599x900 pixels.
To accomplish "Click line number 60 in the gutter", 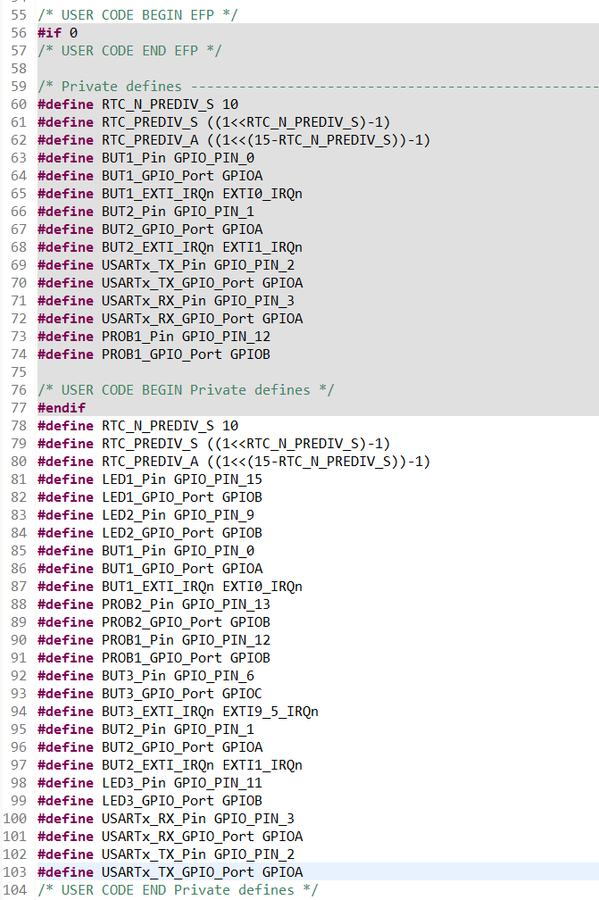I will (18, 104).
